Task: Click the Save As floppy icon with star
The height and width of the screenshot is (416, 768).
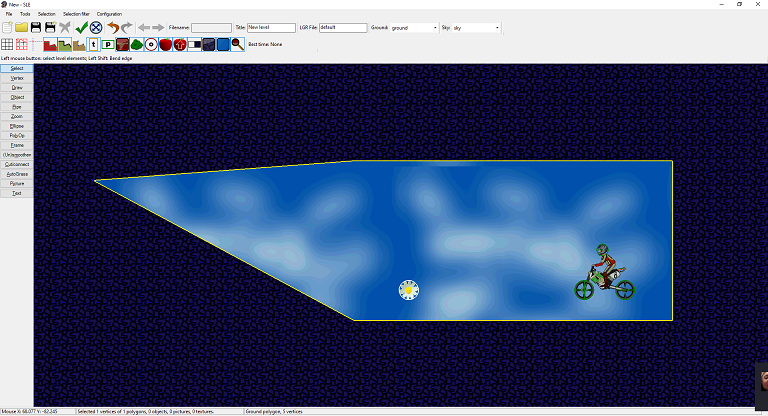Action: (x=50, y=27)
